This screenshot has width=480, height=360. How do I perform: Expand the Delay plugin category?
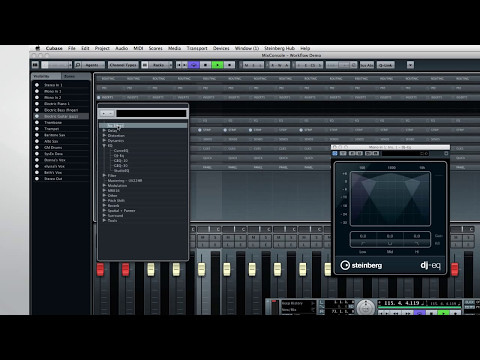pos(104,131)
